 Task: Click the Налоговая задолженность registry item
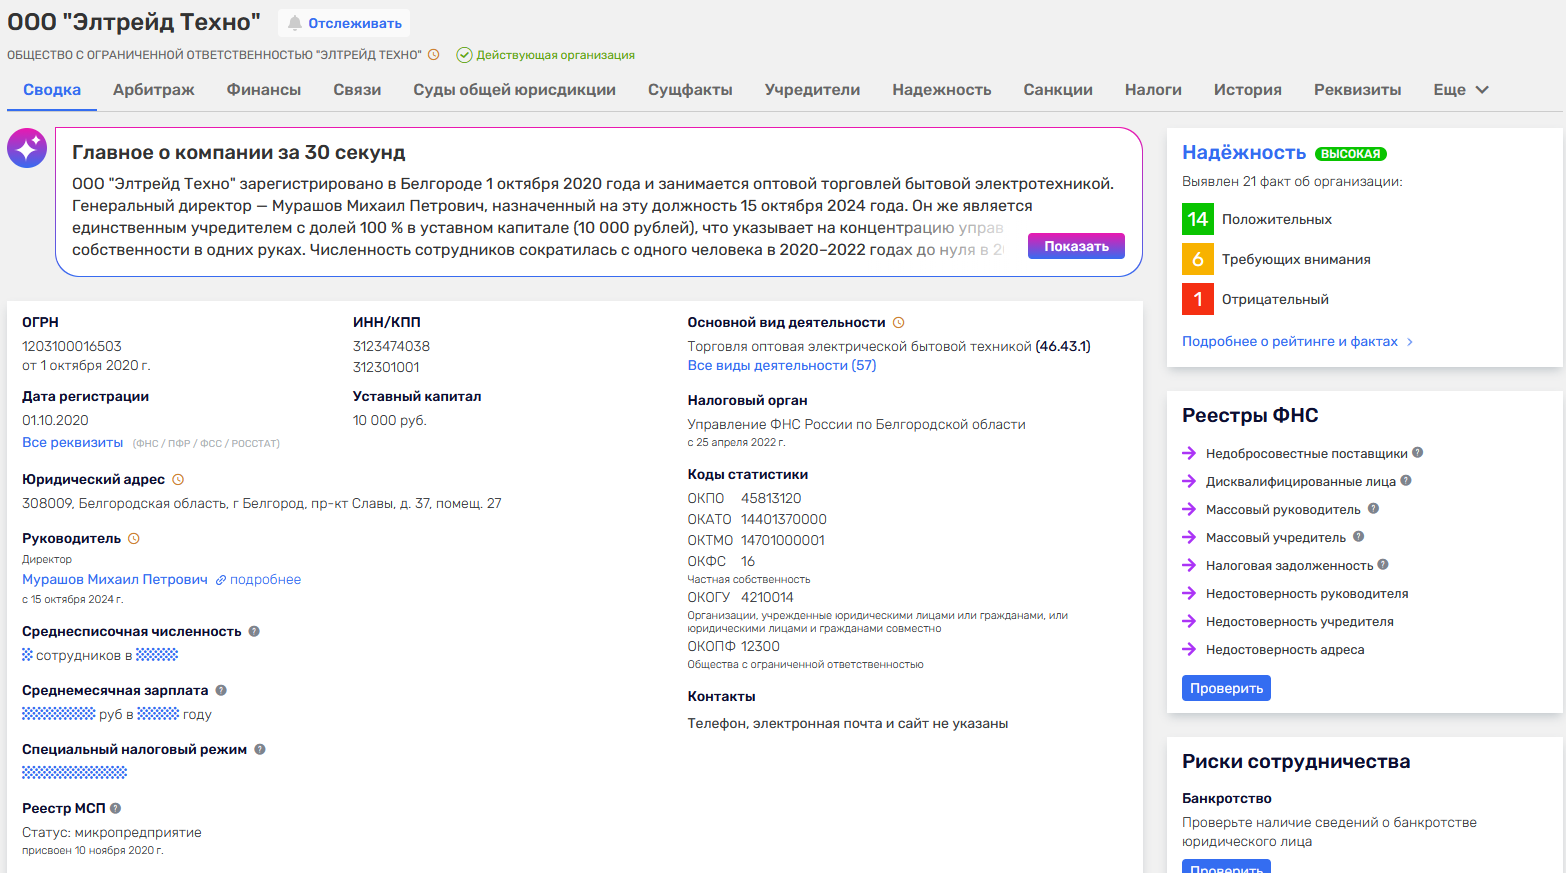click(x=1289, y=565)
